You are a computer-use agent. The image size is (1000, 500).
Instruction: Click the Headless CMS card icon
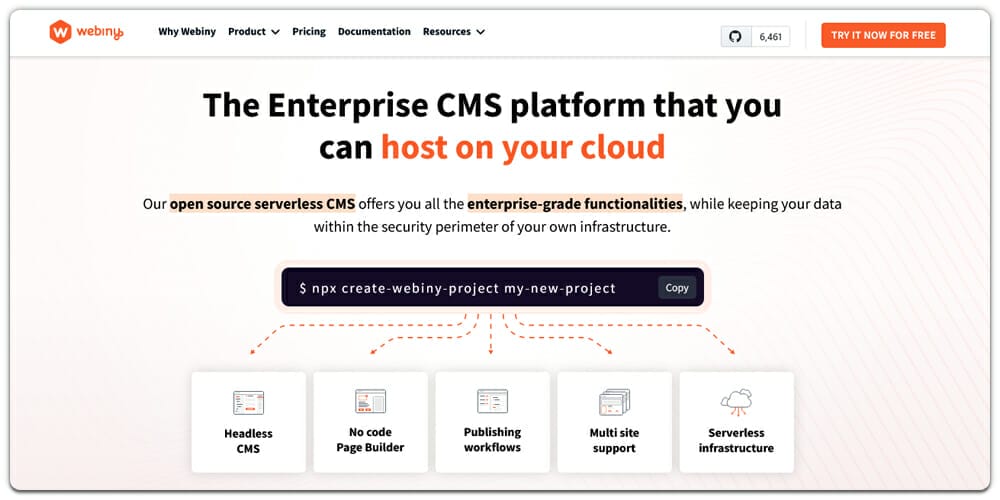pyautogui.click(x=248, y=402)
